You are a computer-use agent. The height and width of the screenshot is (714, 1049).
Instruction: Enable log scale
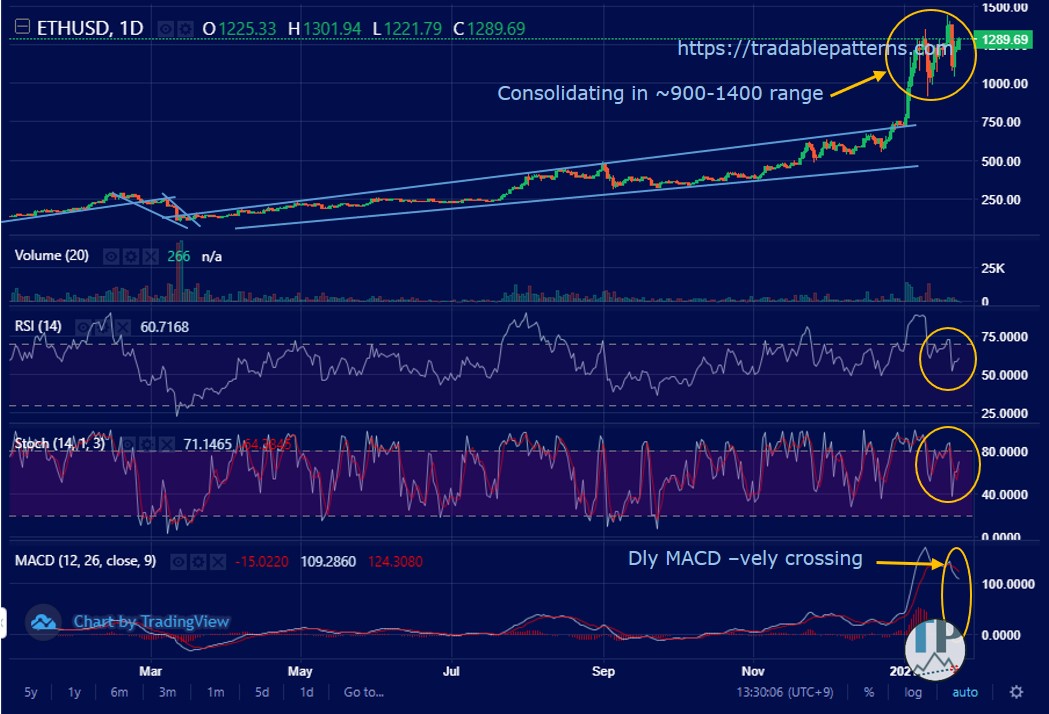[913, 692]
